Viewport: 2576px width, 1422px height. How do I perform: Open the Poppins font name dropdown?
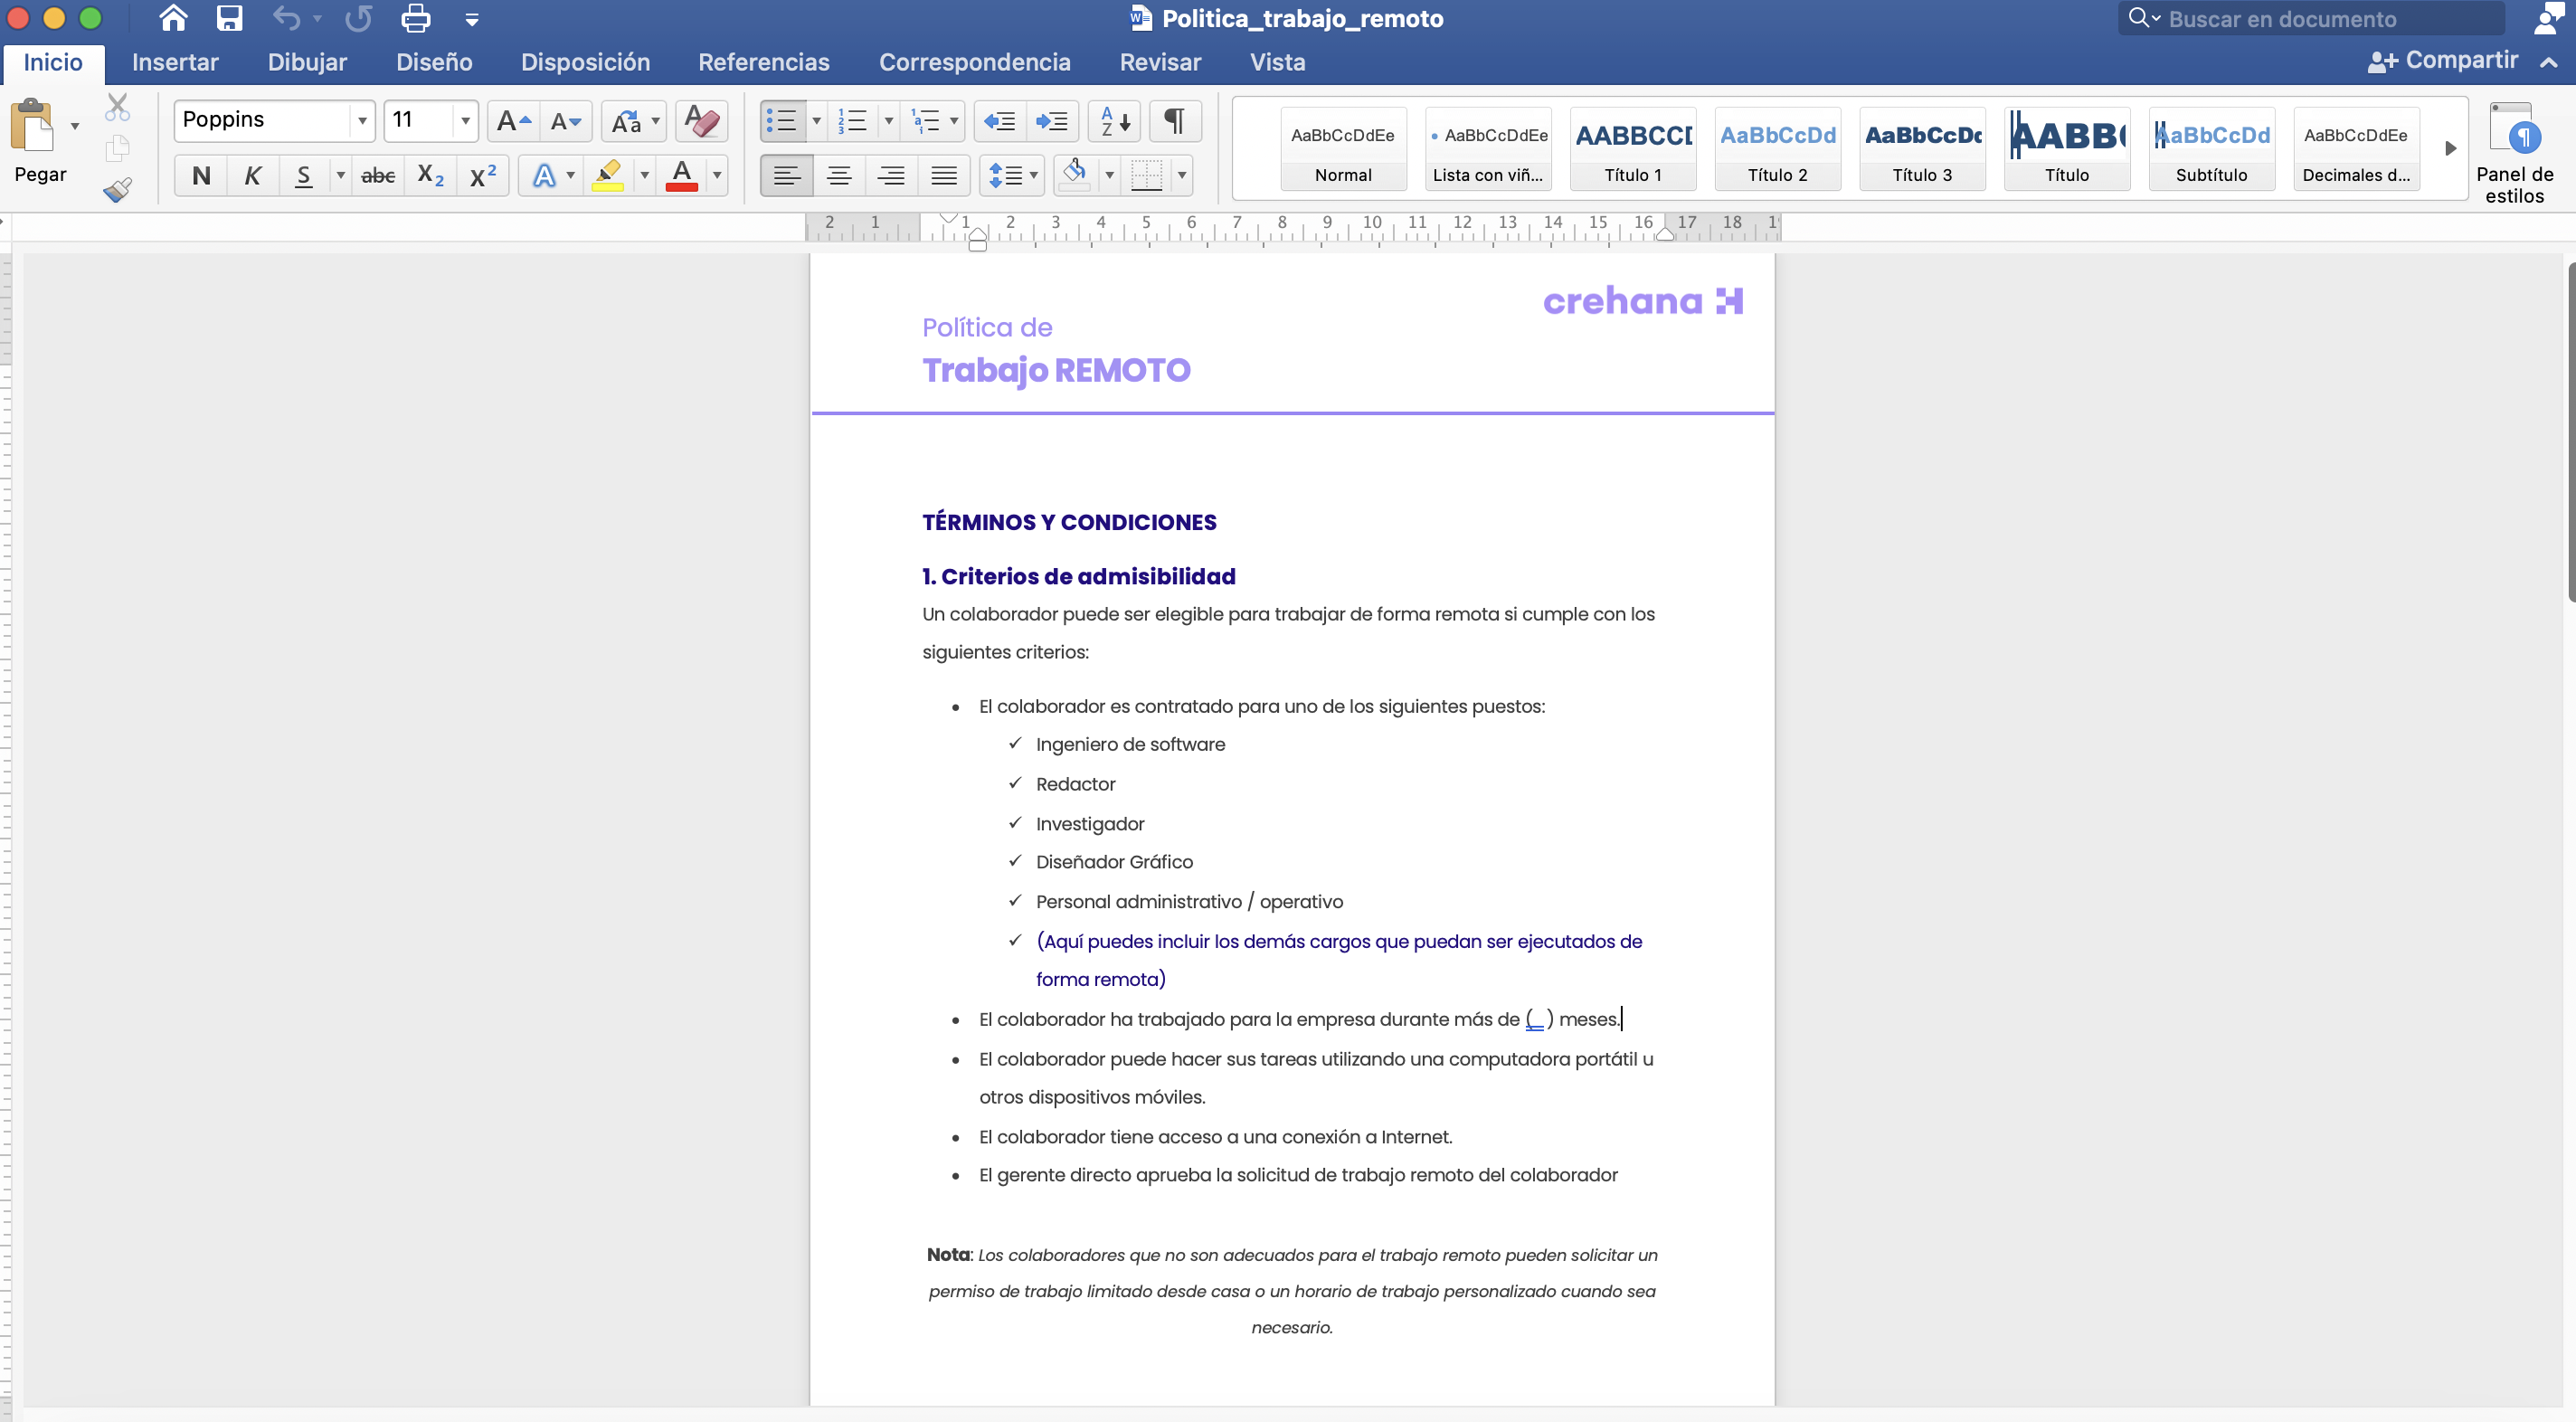point(362,121)
